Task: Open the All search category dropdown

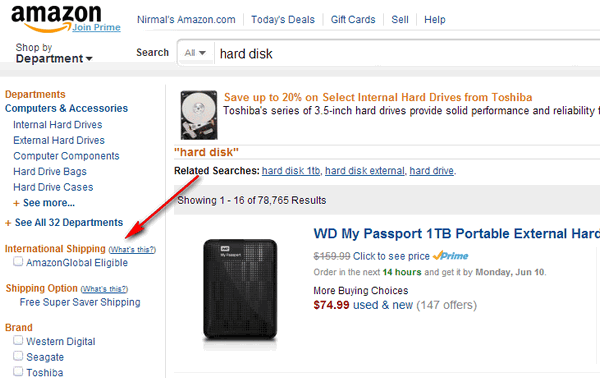Action: 195,53
